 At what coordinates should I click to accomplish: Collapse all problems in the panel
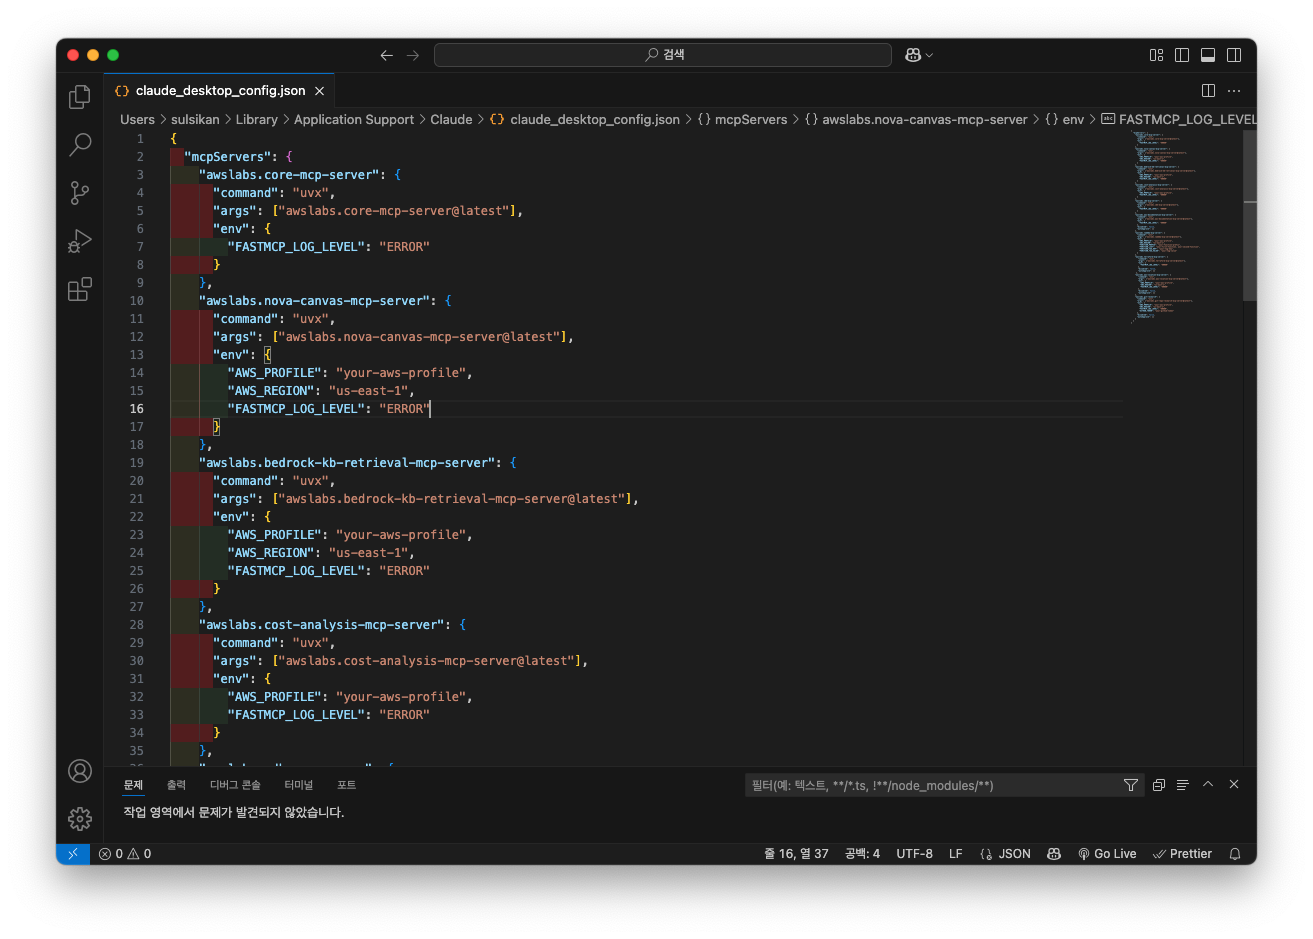point(1159,785)
